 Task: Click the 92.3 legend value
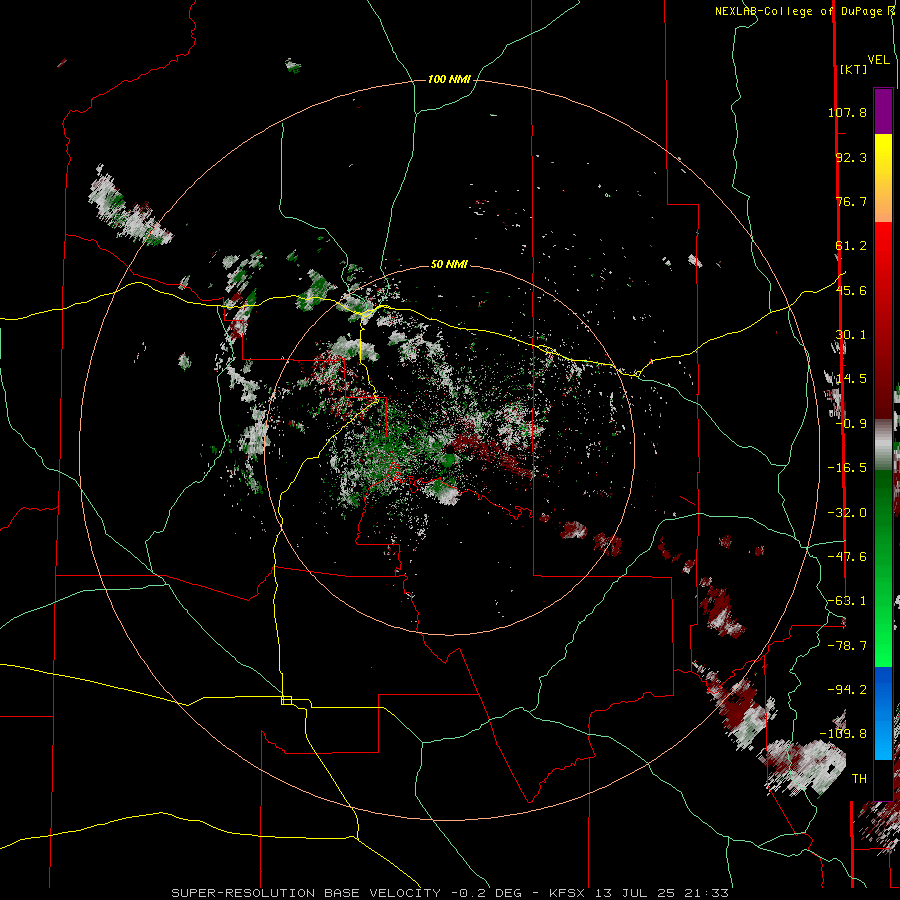coord(851,157)
